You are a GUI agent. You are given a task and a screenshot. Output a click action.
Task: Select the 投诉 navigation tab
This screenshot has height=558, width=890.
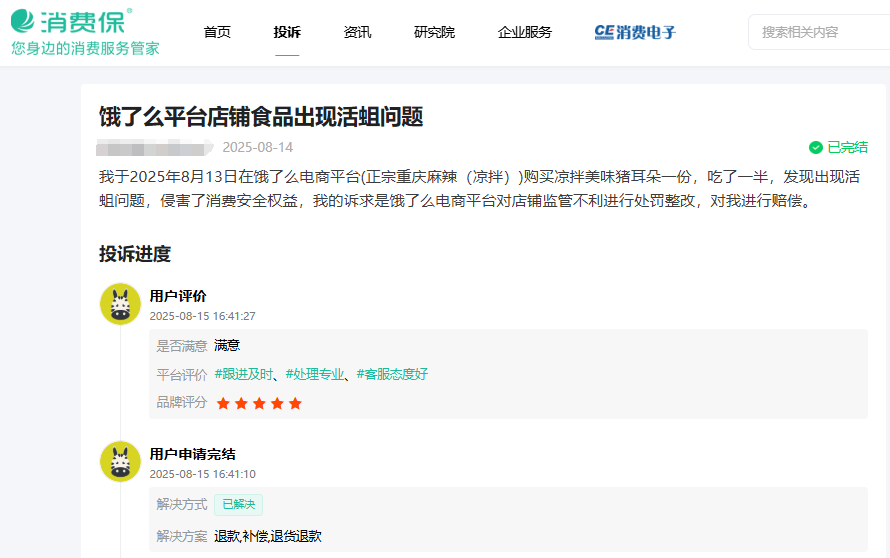[x=287, y=32]
